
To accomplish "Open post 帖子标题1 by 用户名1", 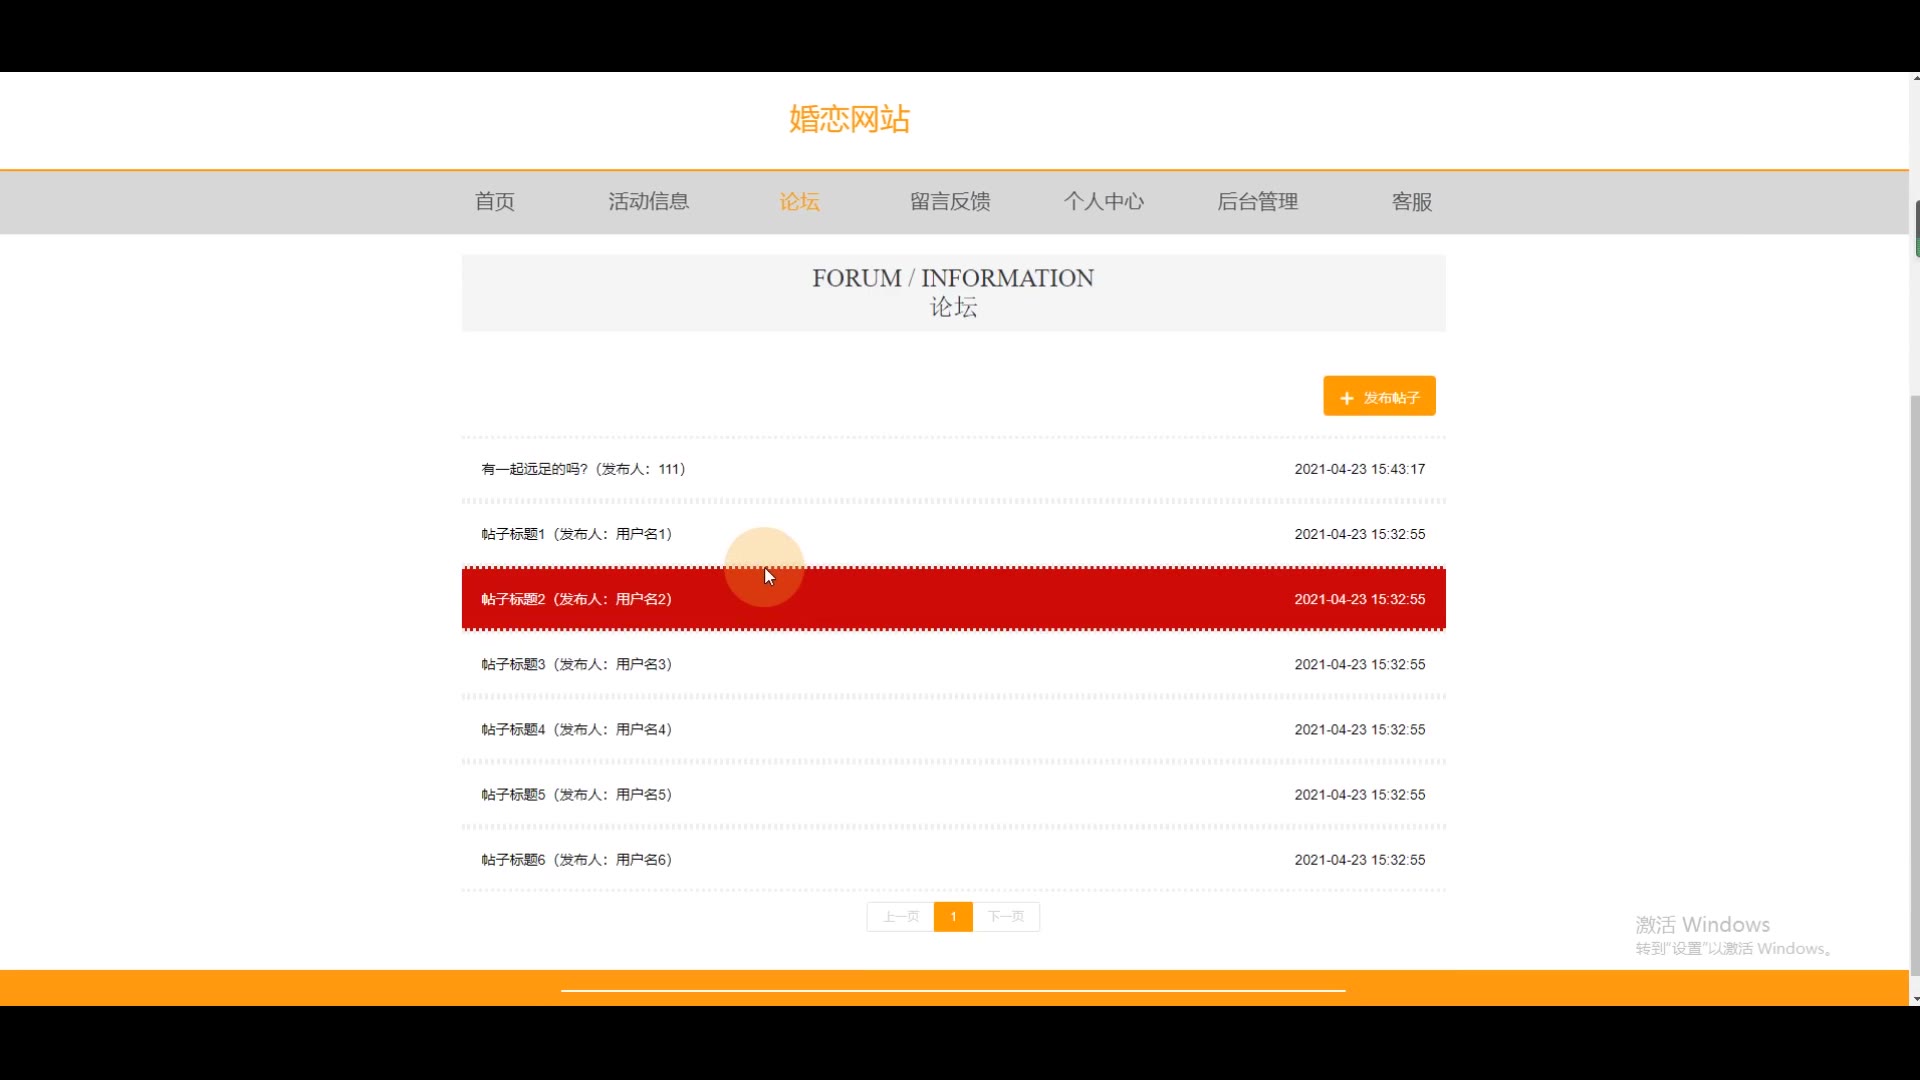I will tap(576, 534).
